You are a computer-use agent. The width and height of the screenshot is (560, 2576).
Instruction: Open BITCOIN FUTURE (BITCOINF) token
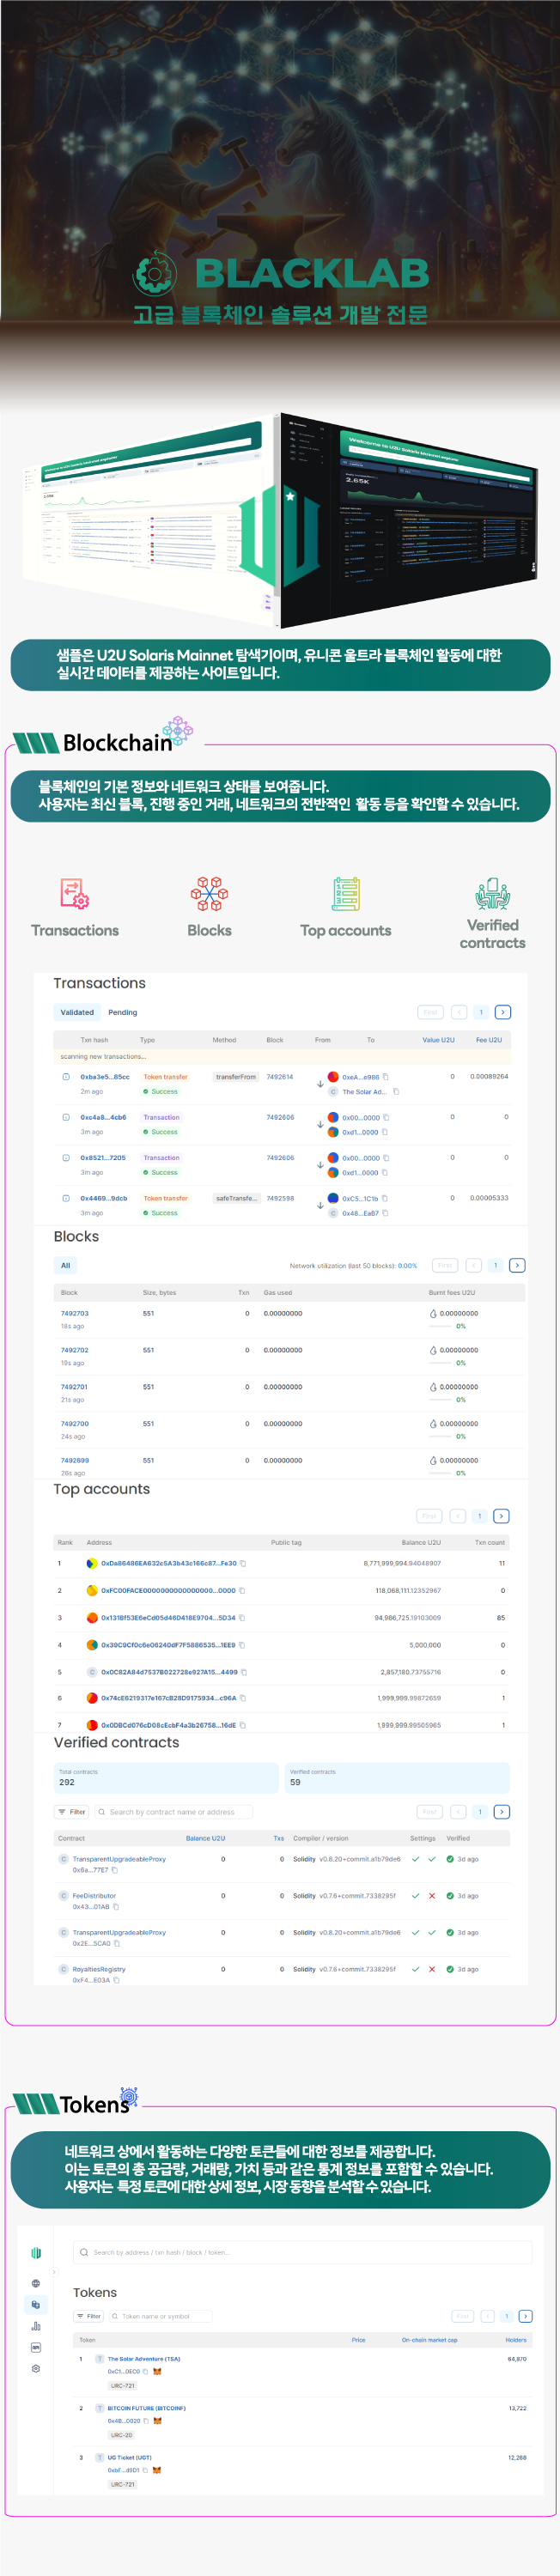[147, 2408]
